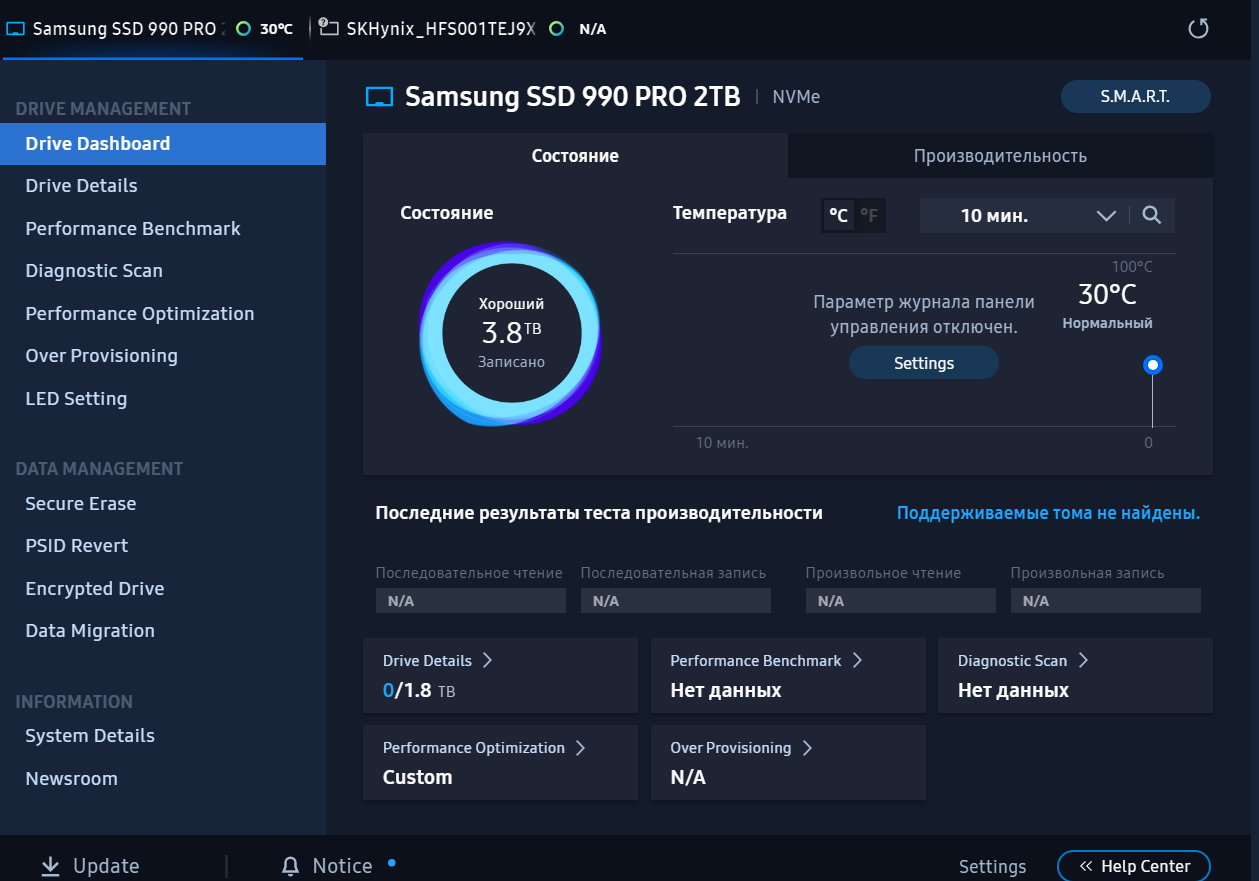This screenshot has width=1259, height=881.
Task: Click N/A value under Over Provisioning
Action: [688, 778]
